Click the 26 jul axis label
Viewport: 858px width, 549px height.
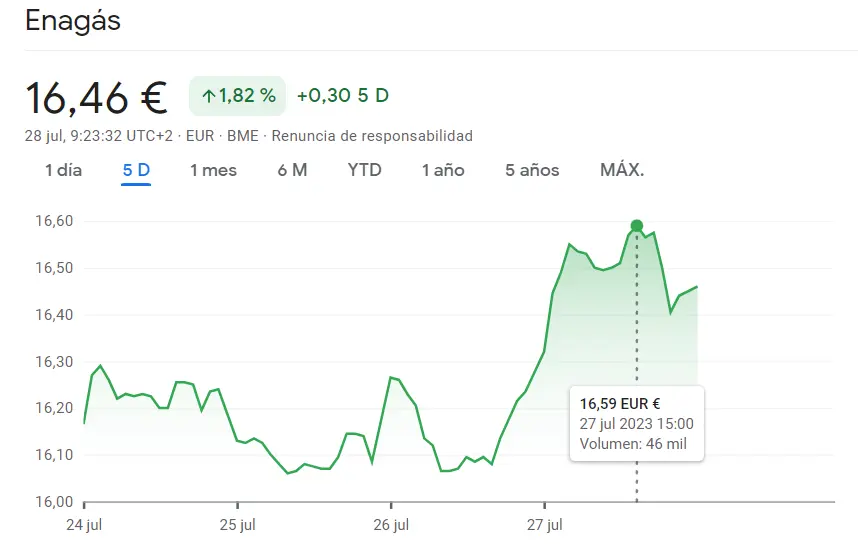[x=391, y=524]
